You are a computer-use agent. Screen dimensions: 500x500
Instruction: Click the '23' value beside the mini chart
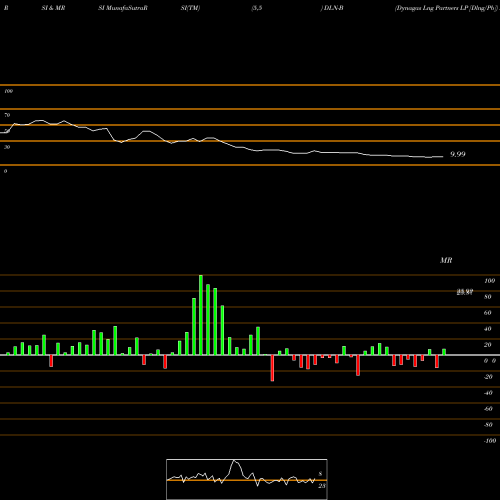pyautogui.click(x=322, y=486)
